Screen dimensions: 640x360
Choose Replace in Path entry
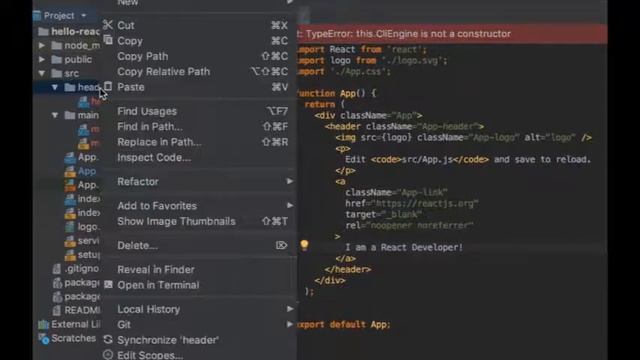coord(198,142)
